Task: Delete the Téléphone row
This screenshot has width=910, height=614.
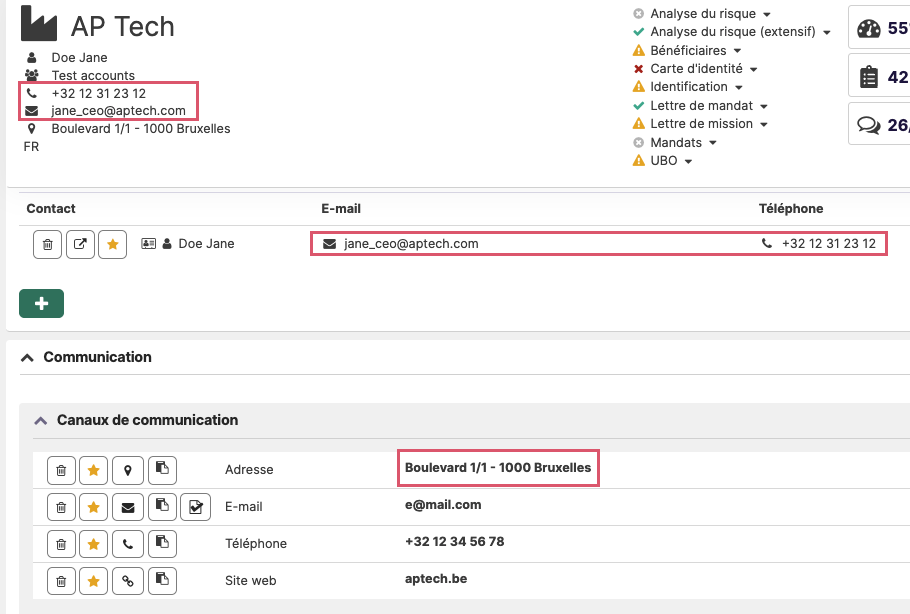Action: click(61, 544)
